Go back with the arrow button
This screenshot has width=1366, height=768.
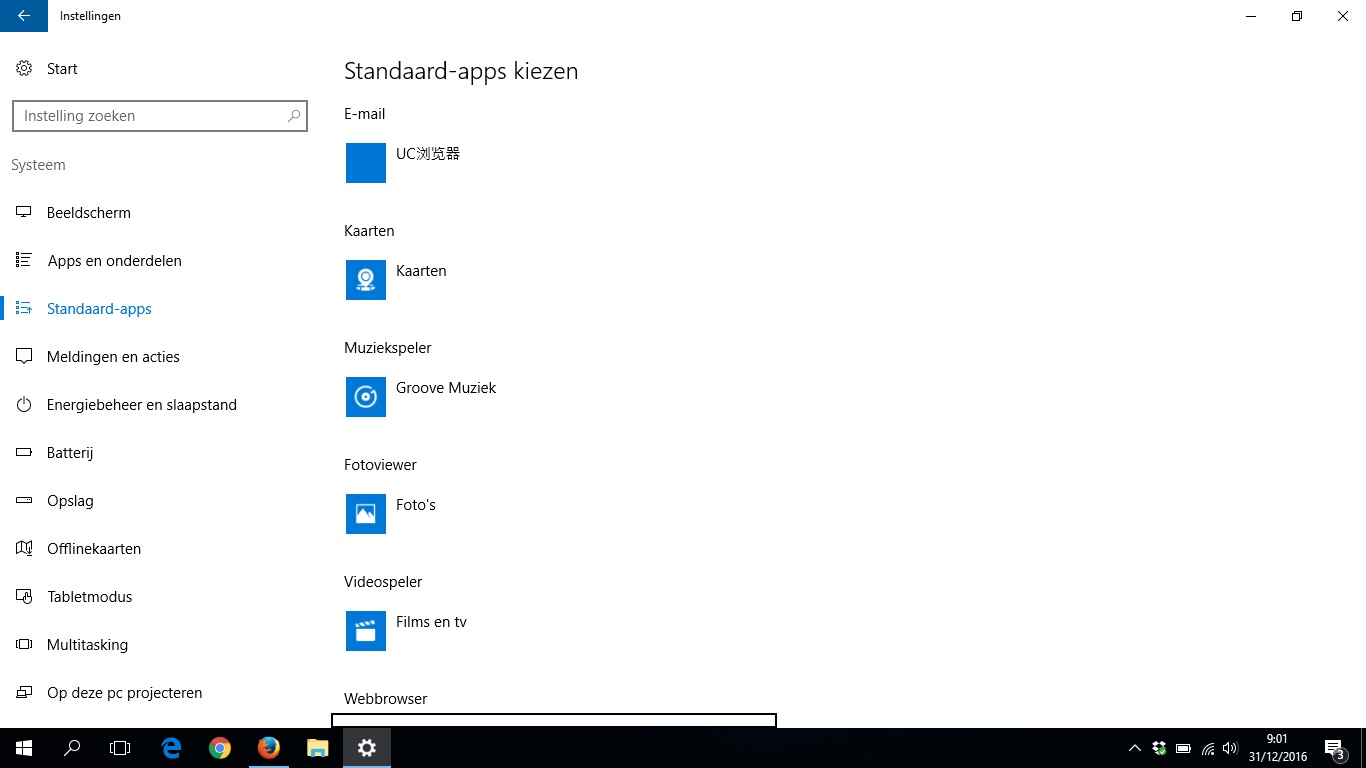[x=24, y=16]
